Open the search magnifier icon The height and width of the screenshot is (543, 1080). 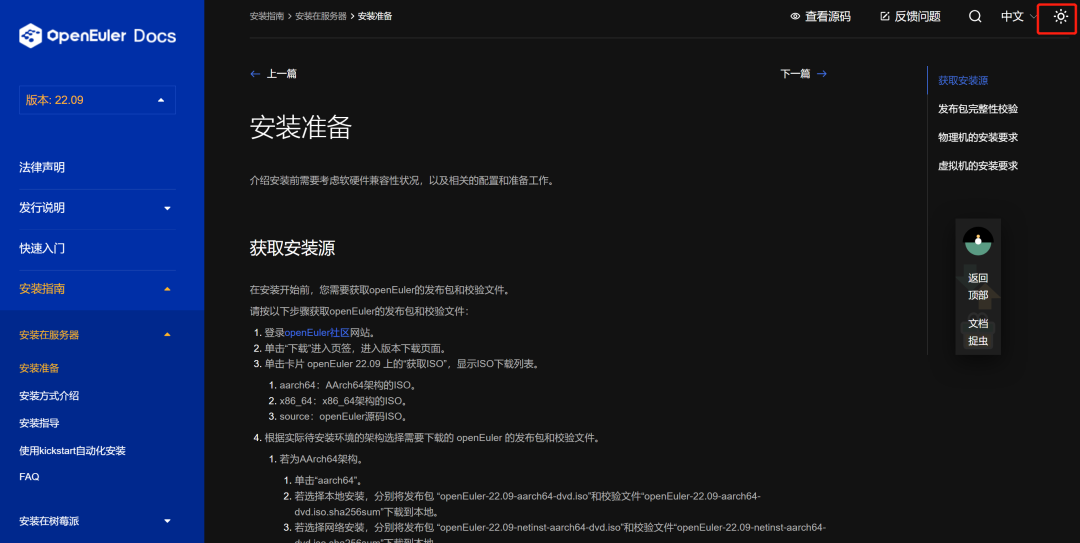click(975, 17)
